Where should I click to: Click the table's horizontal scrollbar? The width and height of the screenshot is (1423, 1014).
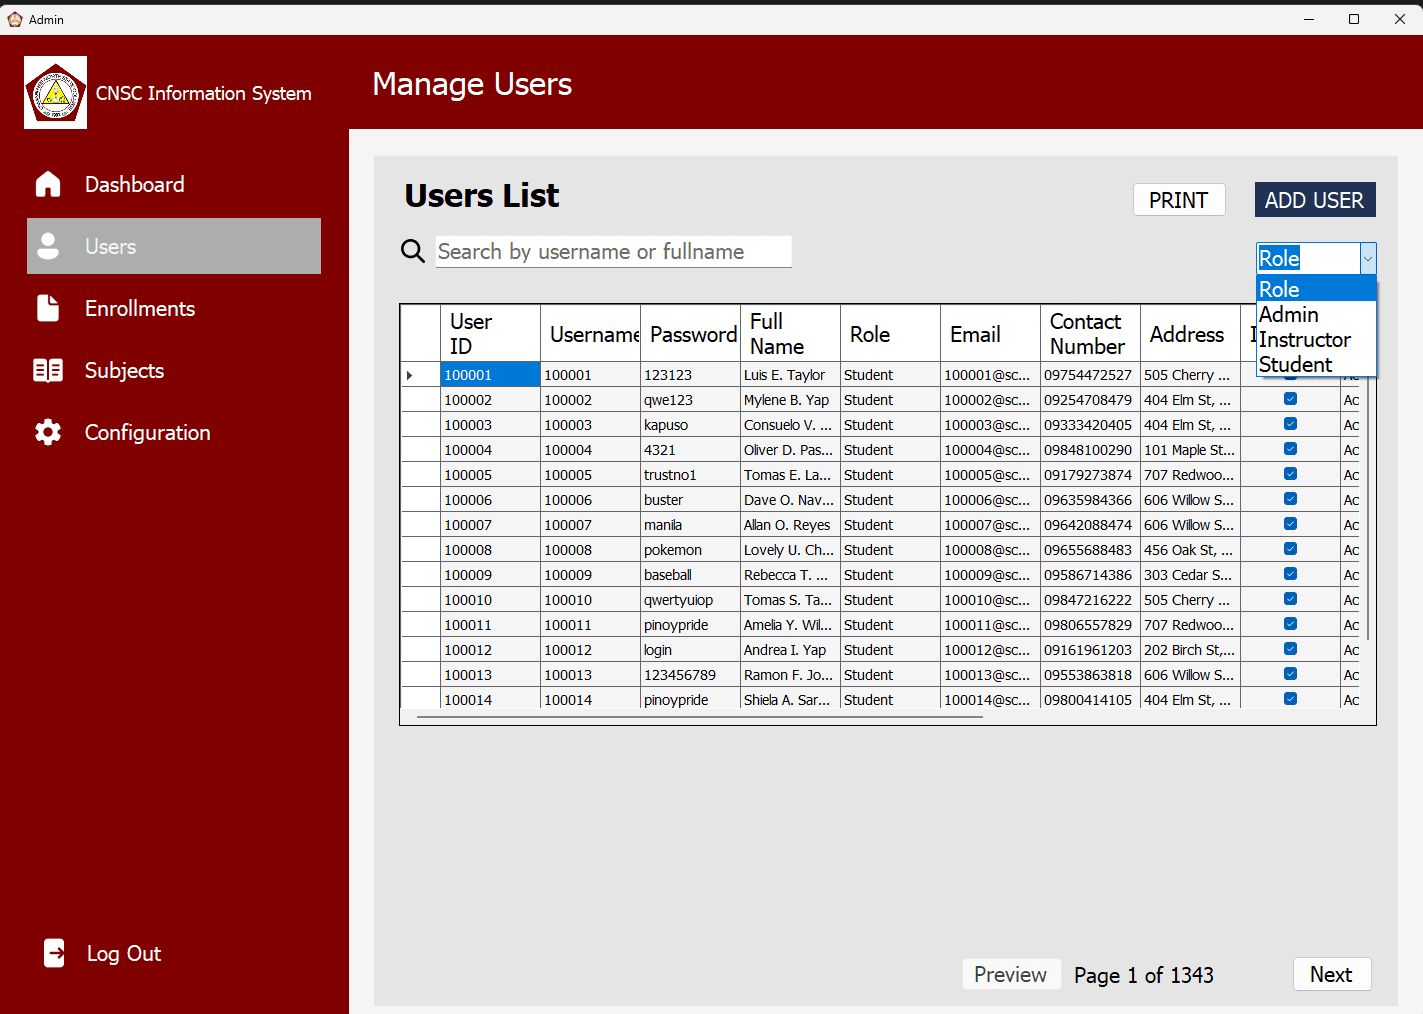click(x=700, y=717)
